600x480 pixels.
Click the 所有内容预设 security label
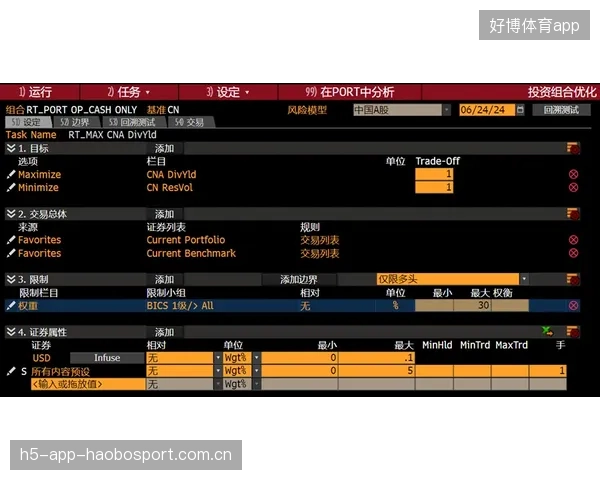pyautogui.click(x=60, y=371)
